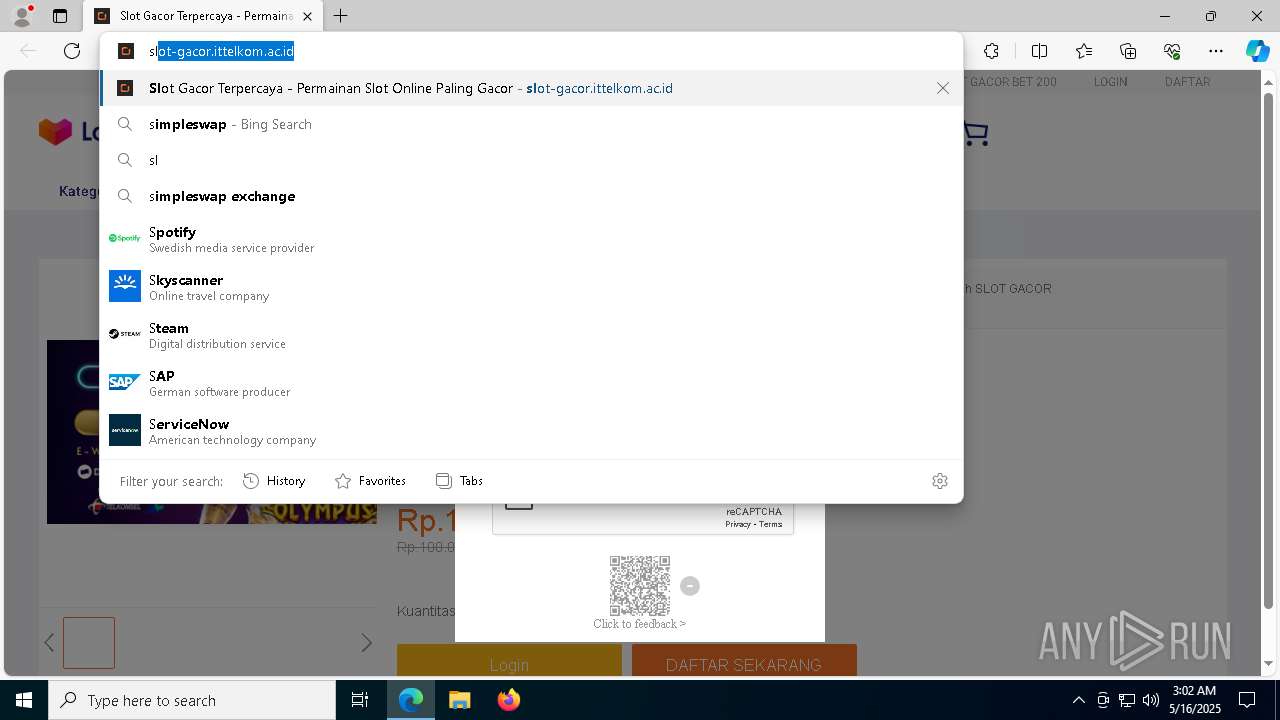Pick simpleswap exchange suggestion

coord(531,196)
